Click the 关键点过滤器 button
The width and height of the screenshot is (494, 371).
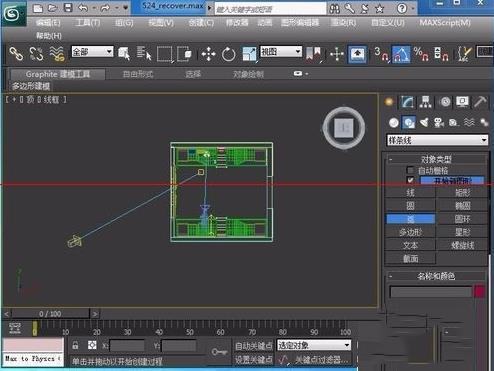322,360
